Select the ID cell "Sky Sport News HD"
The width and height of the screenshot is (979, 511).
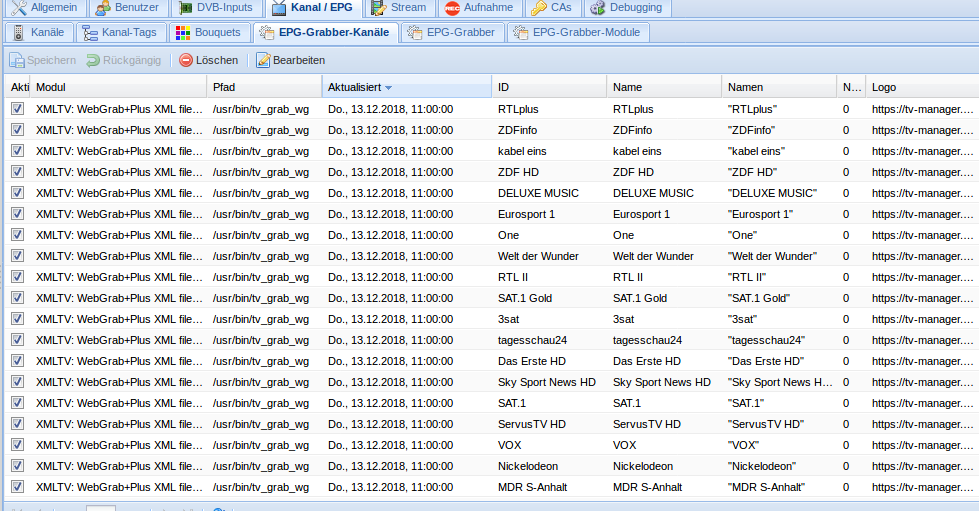click(x=547, y=382)
